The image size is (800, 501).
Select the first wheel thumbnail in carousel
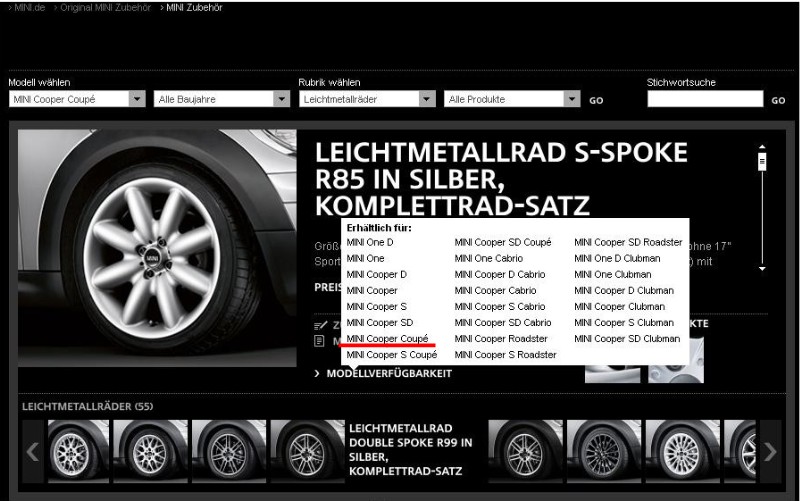click(78, 452)
